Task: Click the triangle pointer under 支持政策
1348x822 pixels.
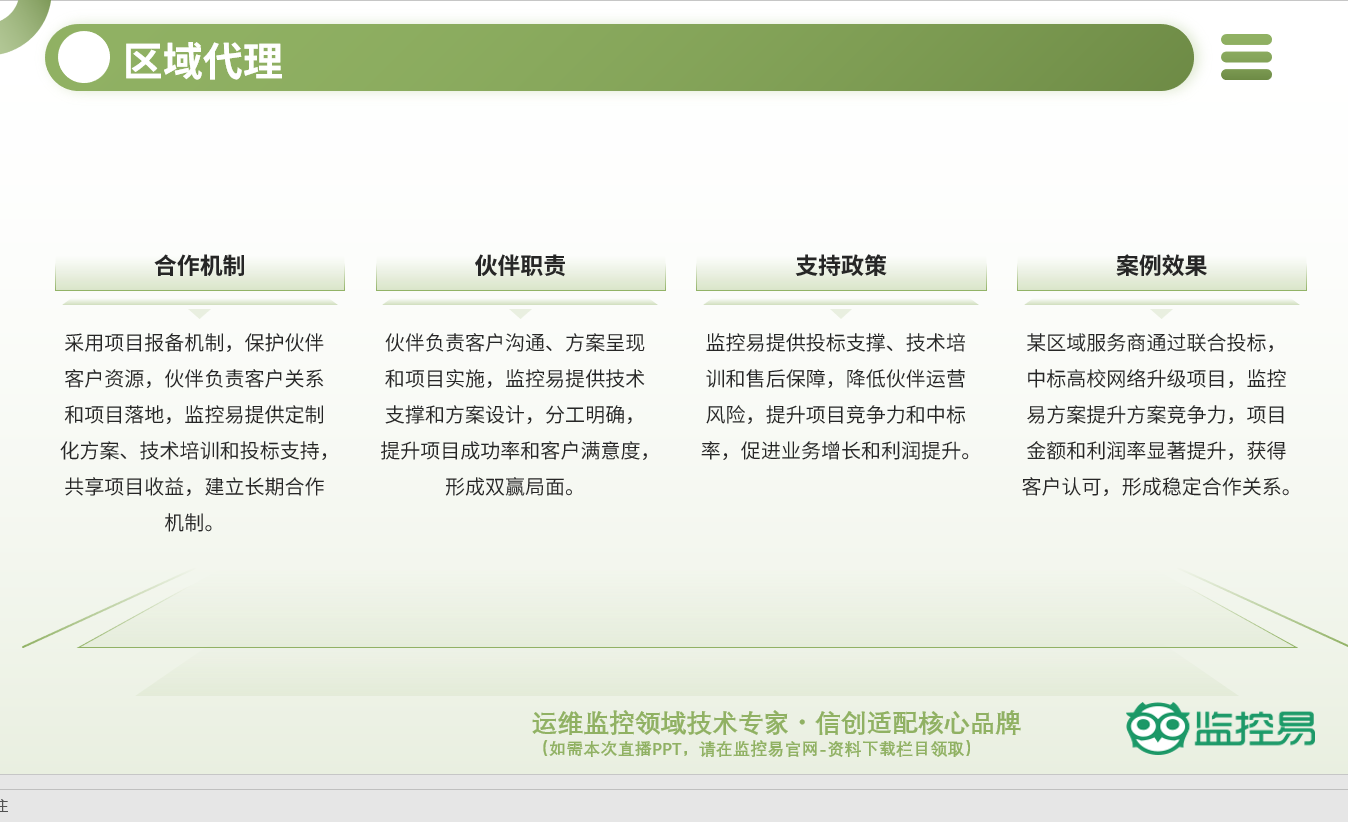Action: tap(841, 313)
